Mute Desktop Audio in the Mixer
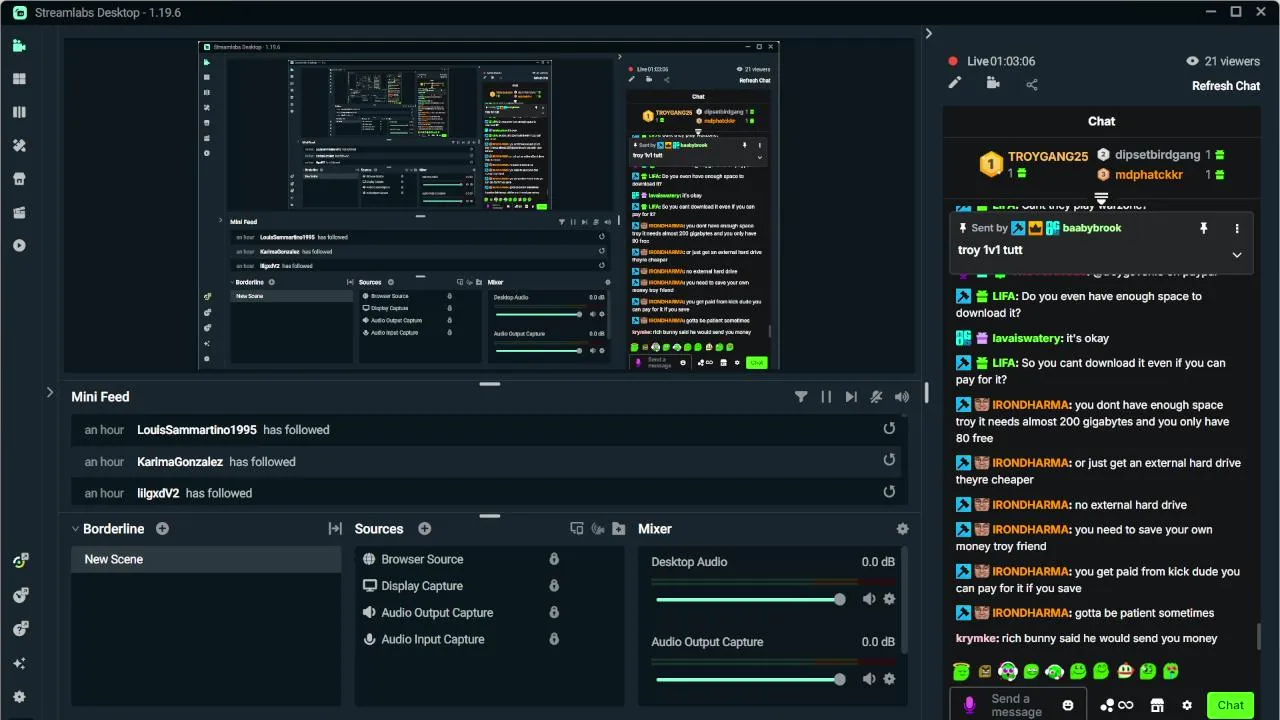The image size is (1280, 720). [869, 599]
